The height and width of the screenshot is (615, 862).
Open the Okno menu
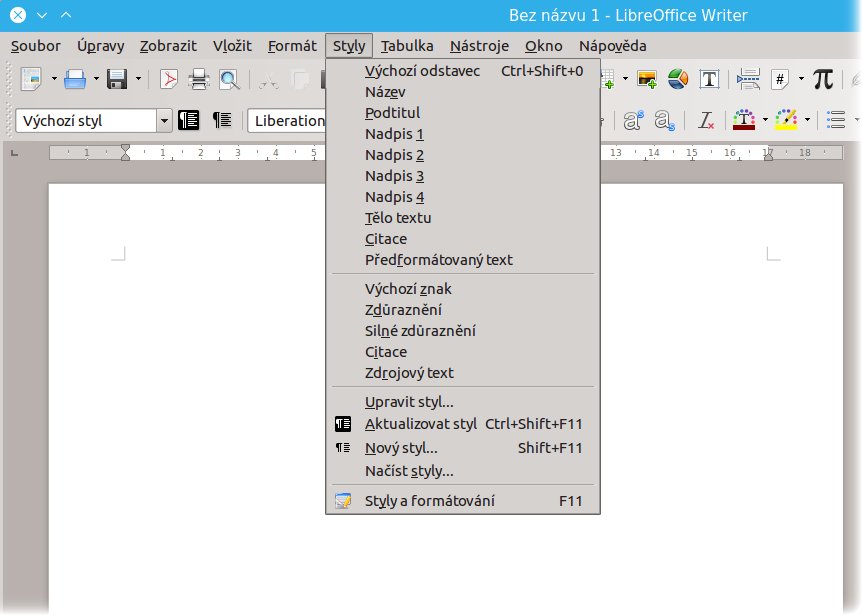(x=543, y=46)
